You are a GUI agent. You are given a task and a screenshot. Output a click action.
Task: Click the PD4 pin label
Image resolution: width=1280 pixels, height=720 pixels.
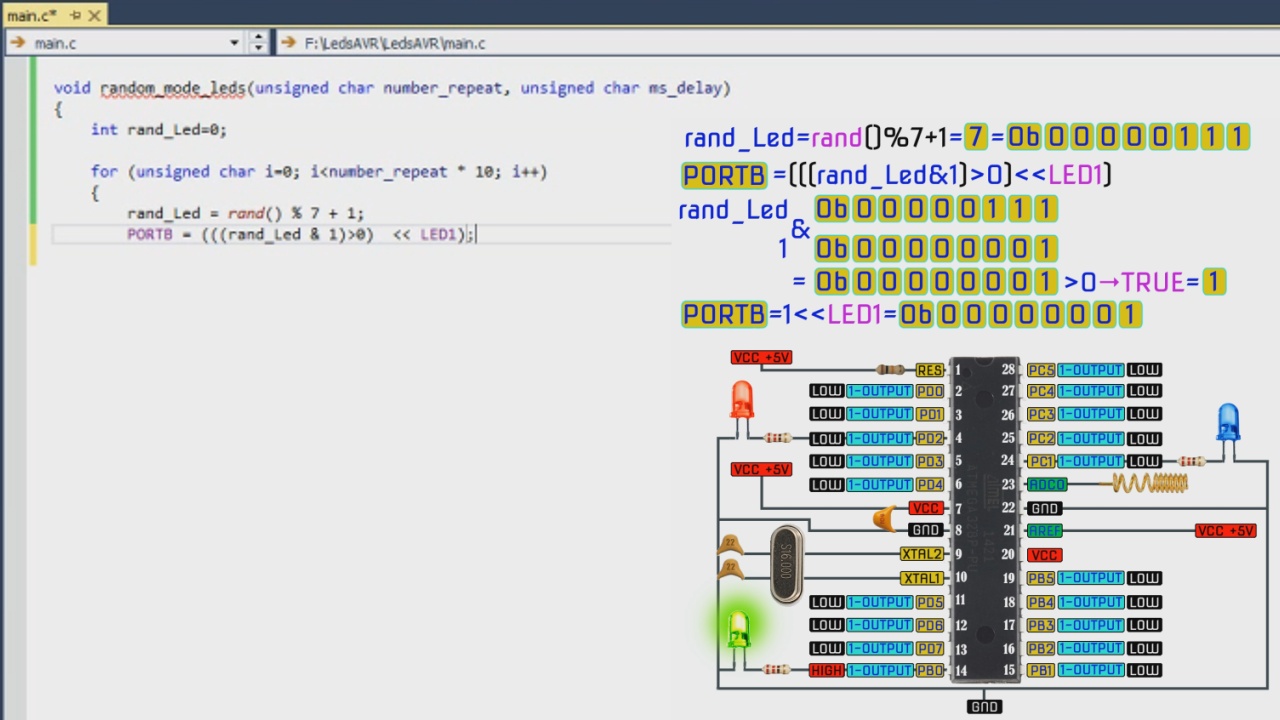pos(930,485)
